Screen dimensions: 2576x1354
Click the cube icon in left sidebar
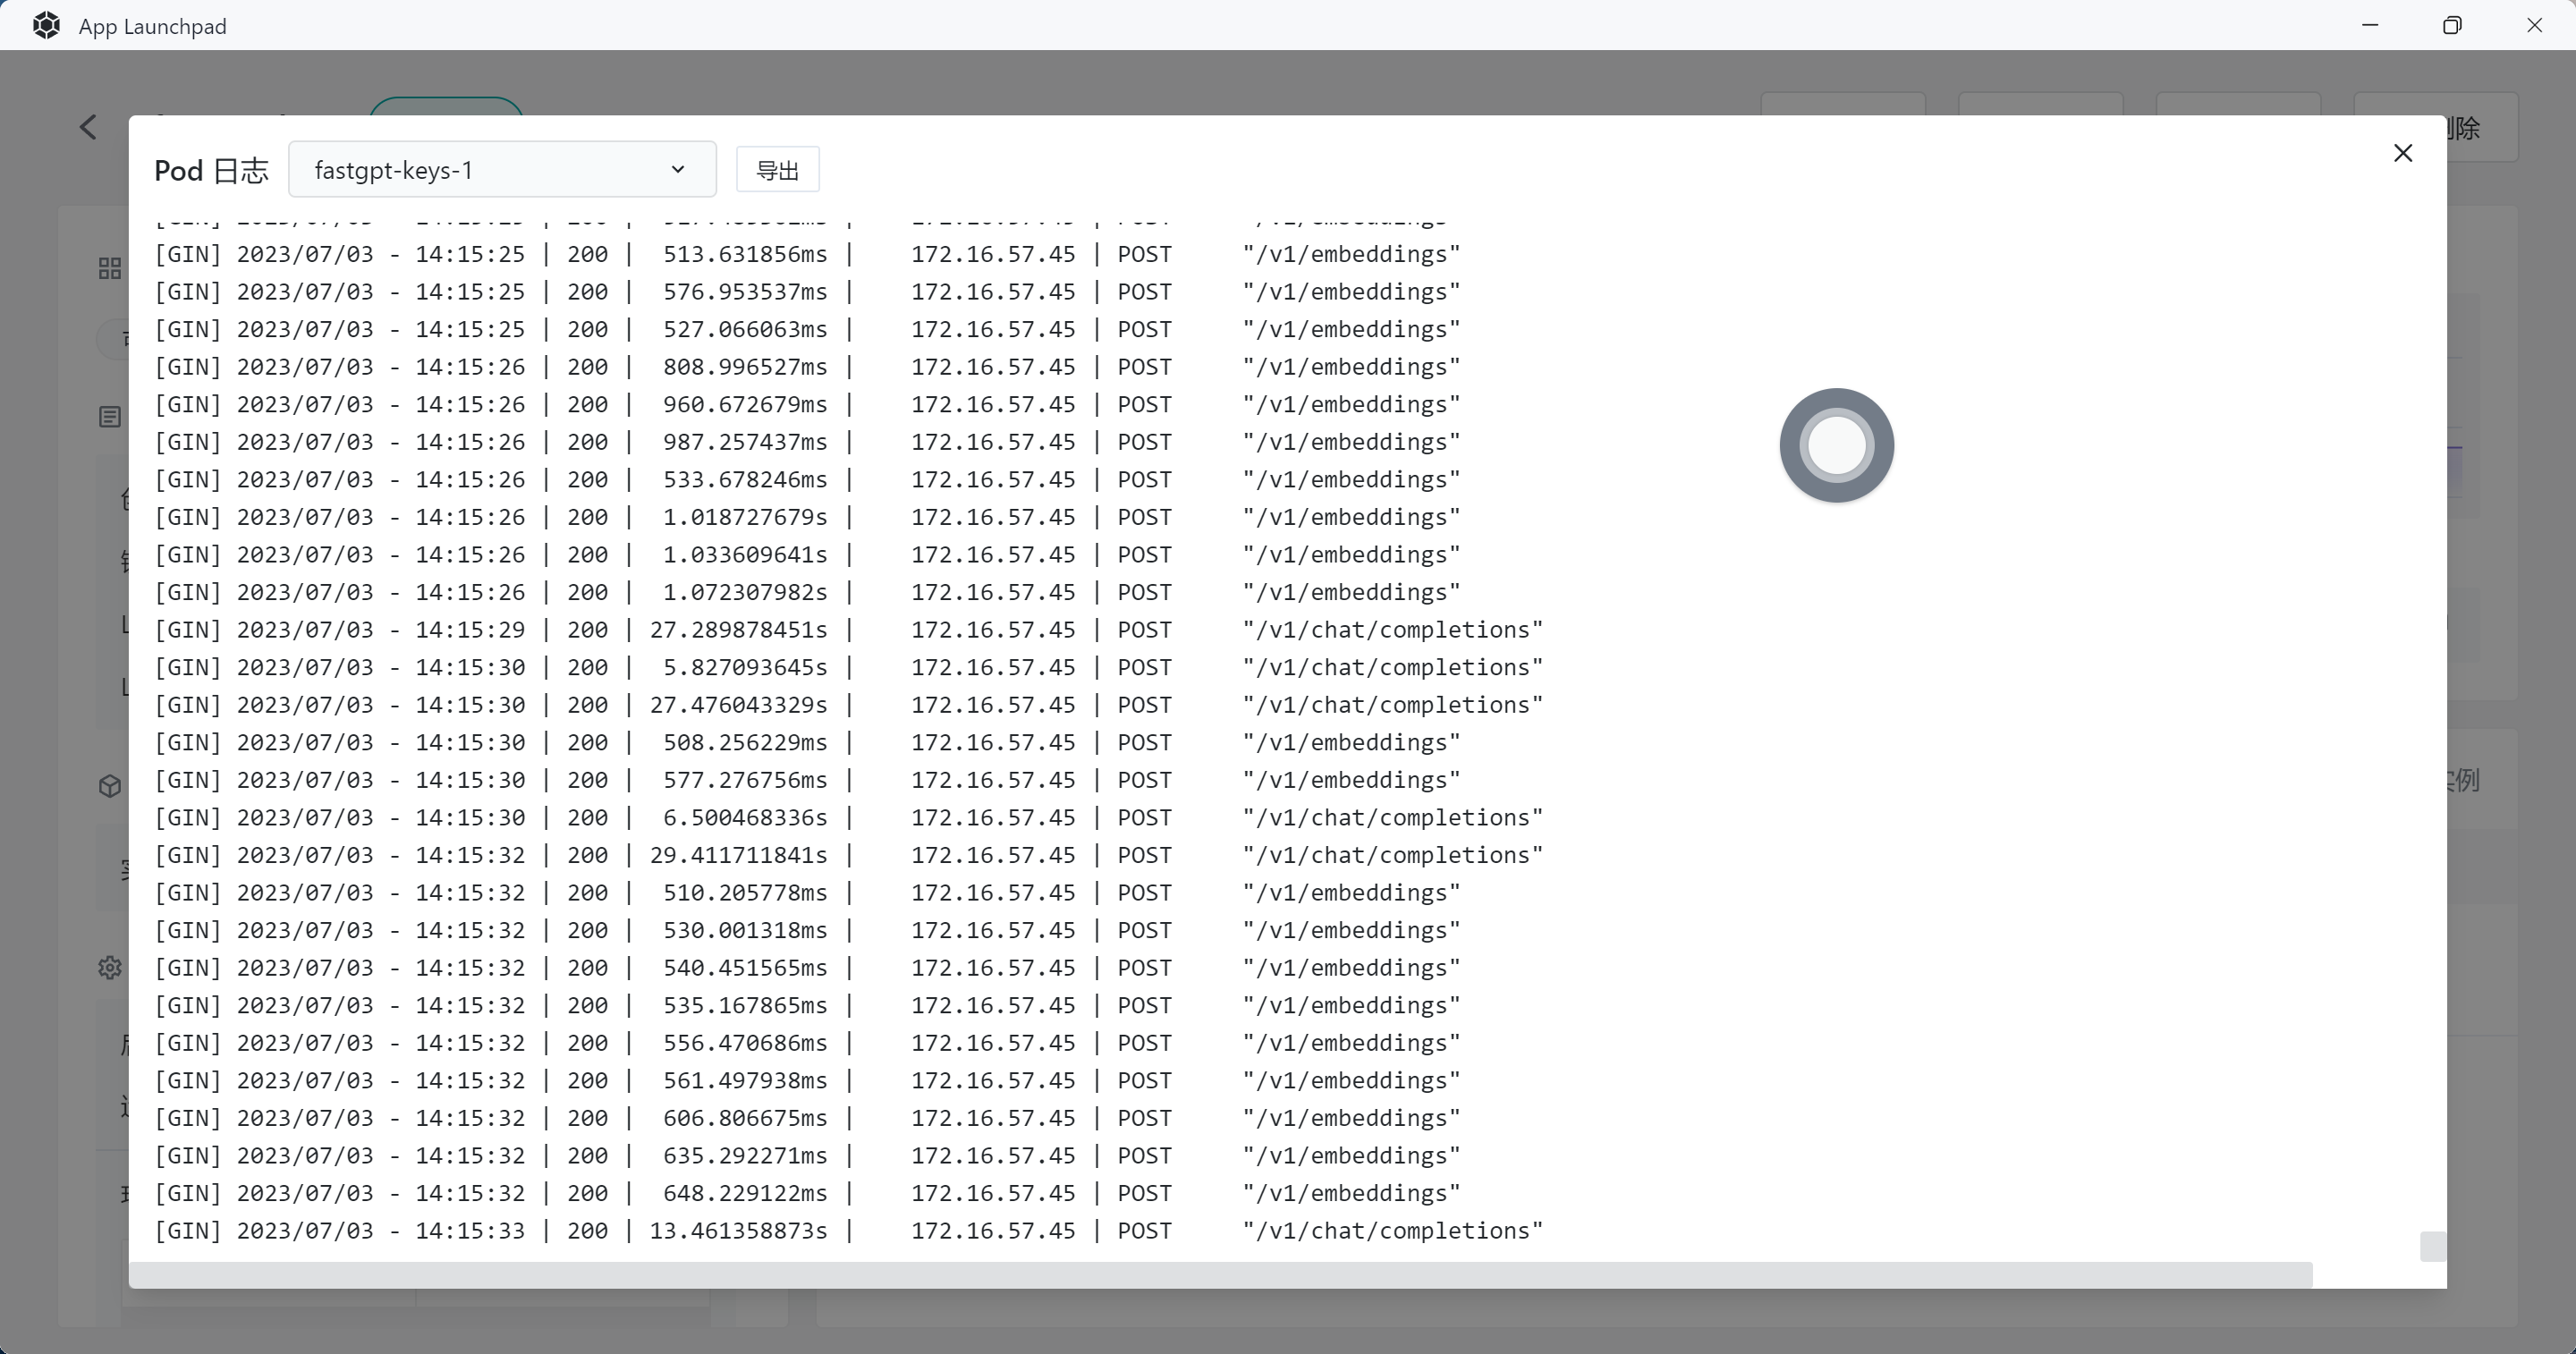click(110, 786)
